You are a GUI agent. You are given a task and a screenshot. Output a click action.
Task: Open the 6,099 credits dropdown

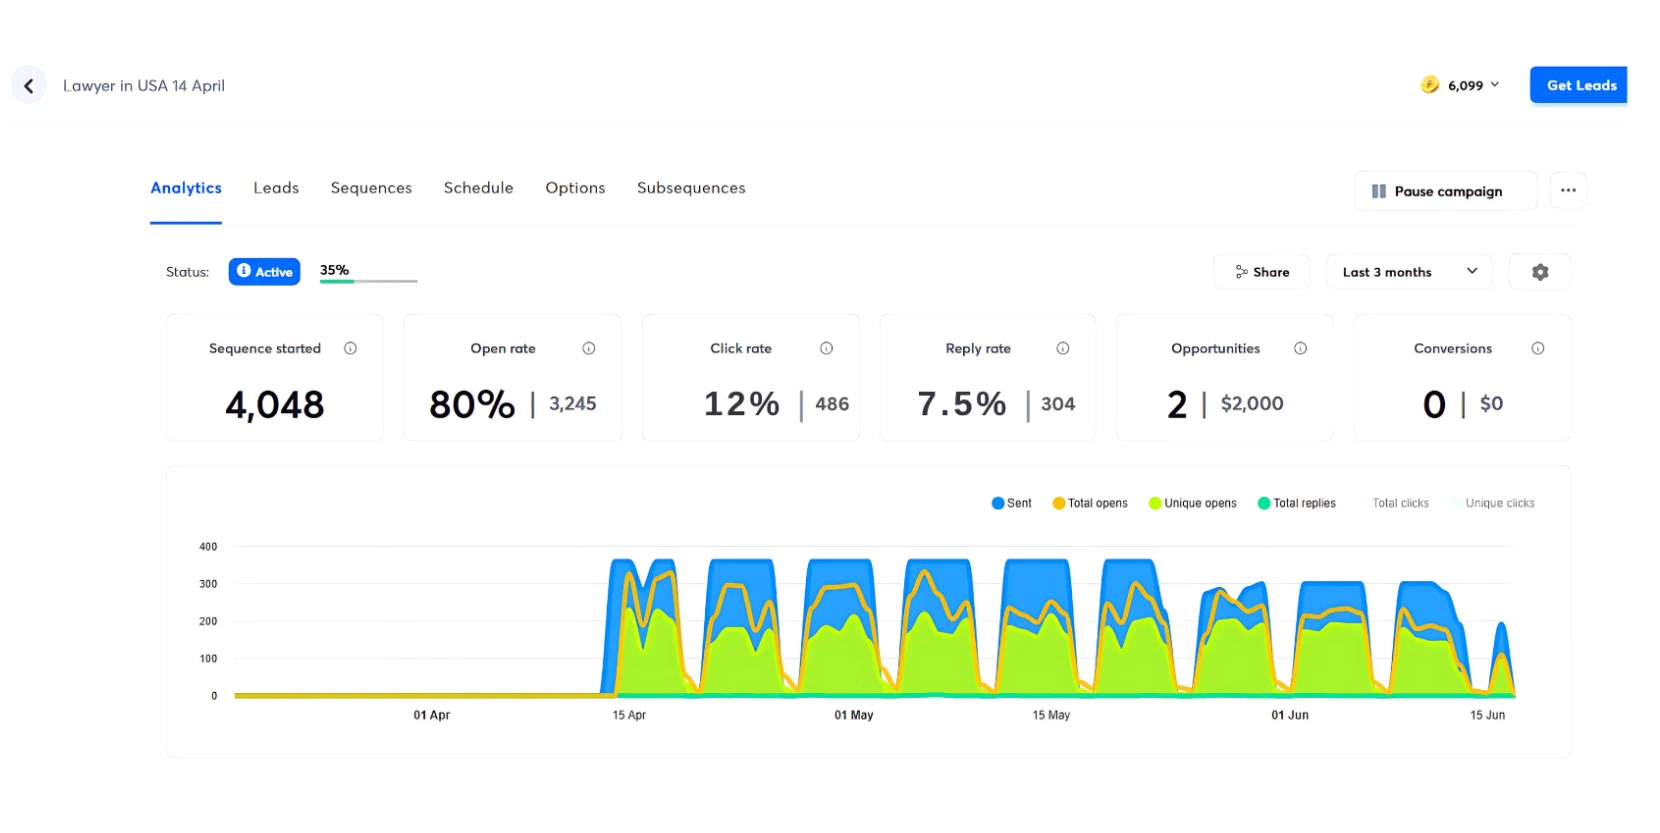tap(1461, 86)
